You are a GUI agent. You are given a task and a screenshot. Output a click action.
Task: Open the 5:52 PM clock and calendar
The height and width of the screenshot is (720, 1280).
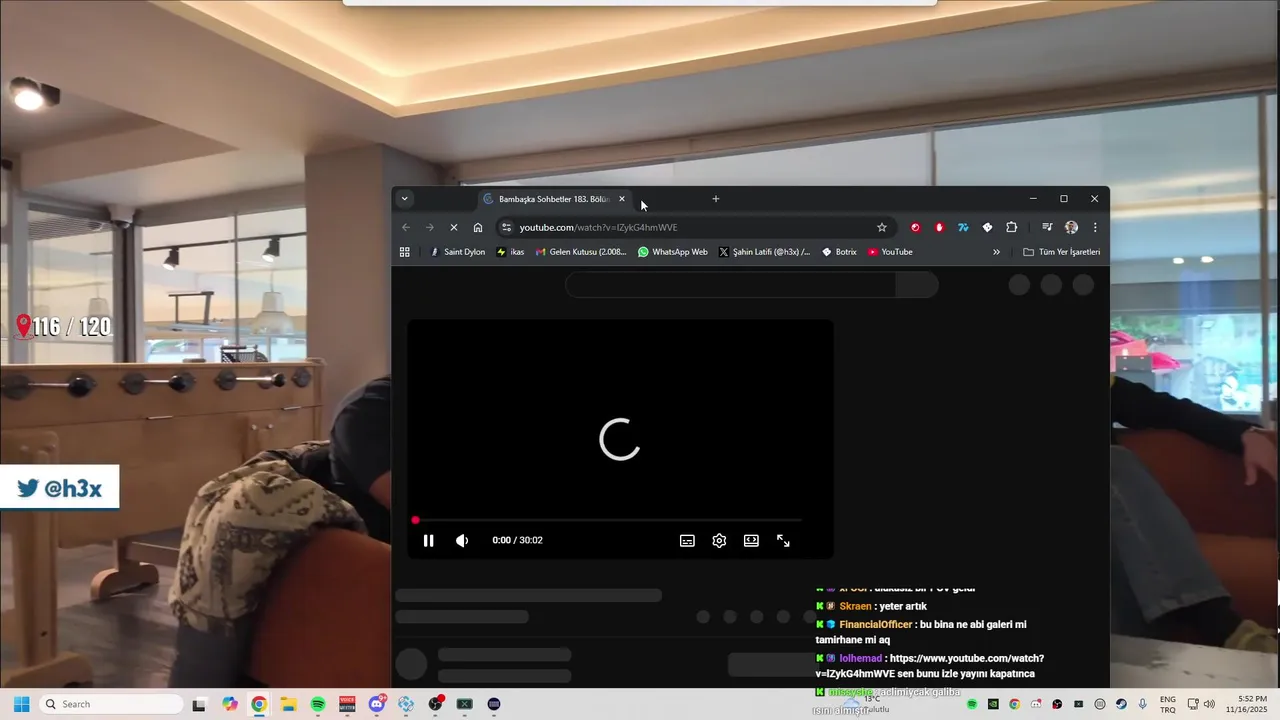(1245, 704)
